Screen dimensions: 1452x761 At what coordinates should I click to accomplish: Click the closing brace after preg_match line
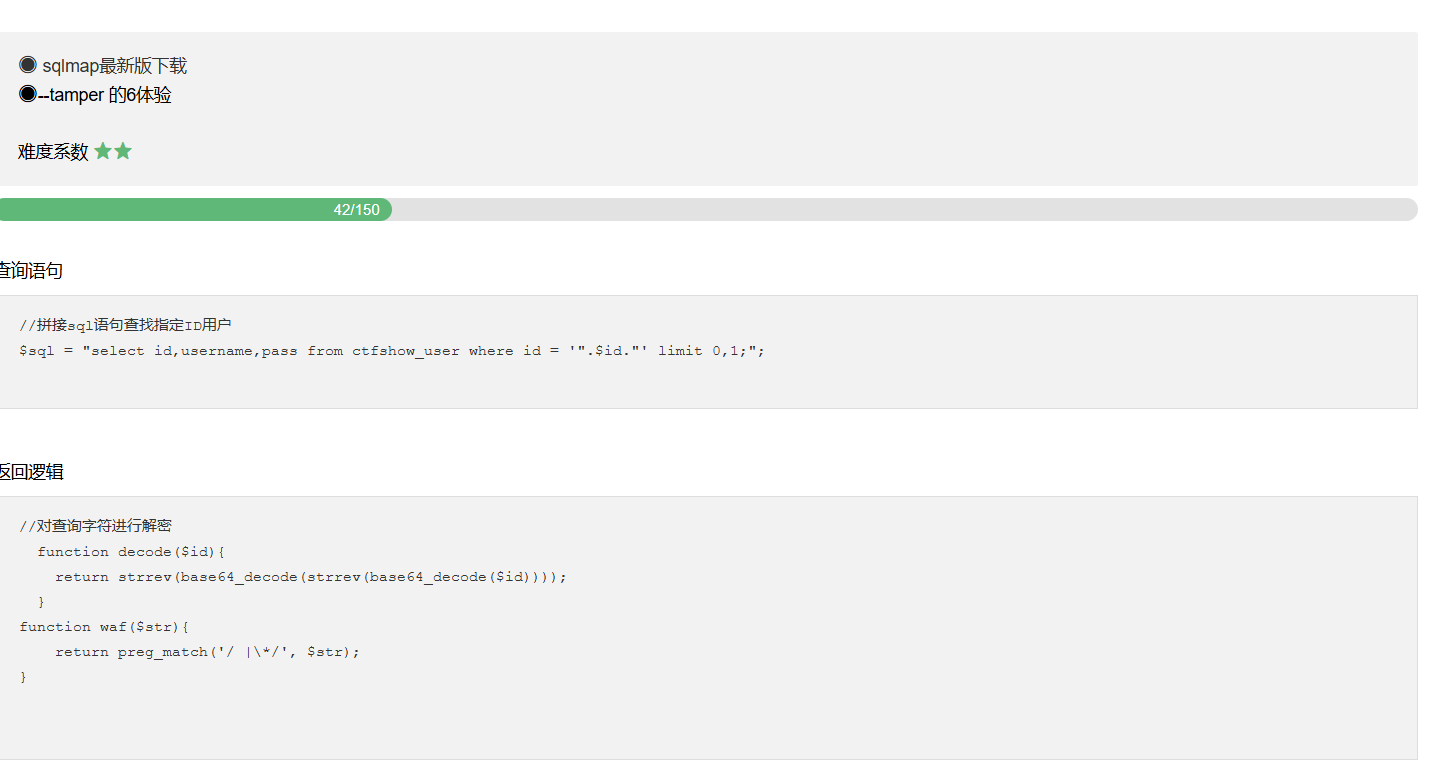click(x=23, y=677)
